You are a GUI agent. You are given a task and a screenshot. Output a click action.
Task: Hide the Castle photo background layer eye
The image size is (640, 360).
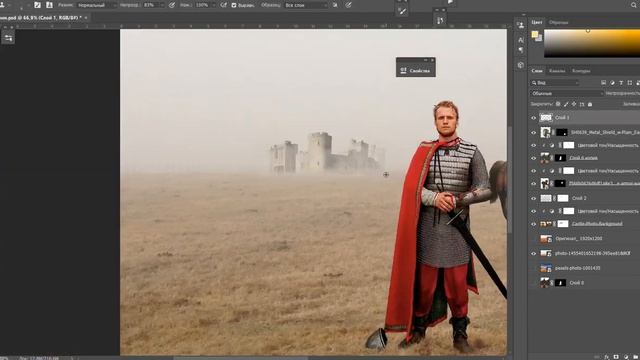click(x=533, y=224)
